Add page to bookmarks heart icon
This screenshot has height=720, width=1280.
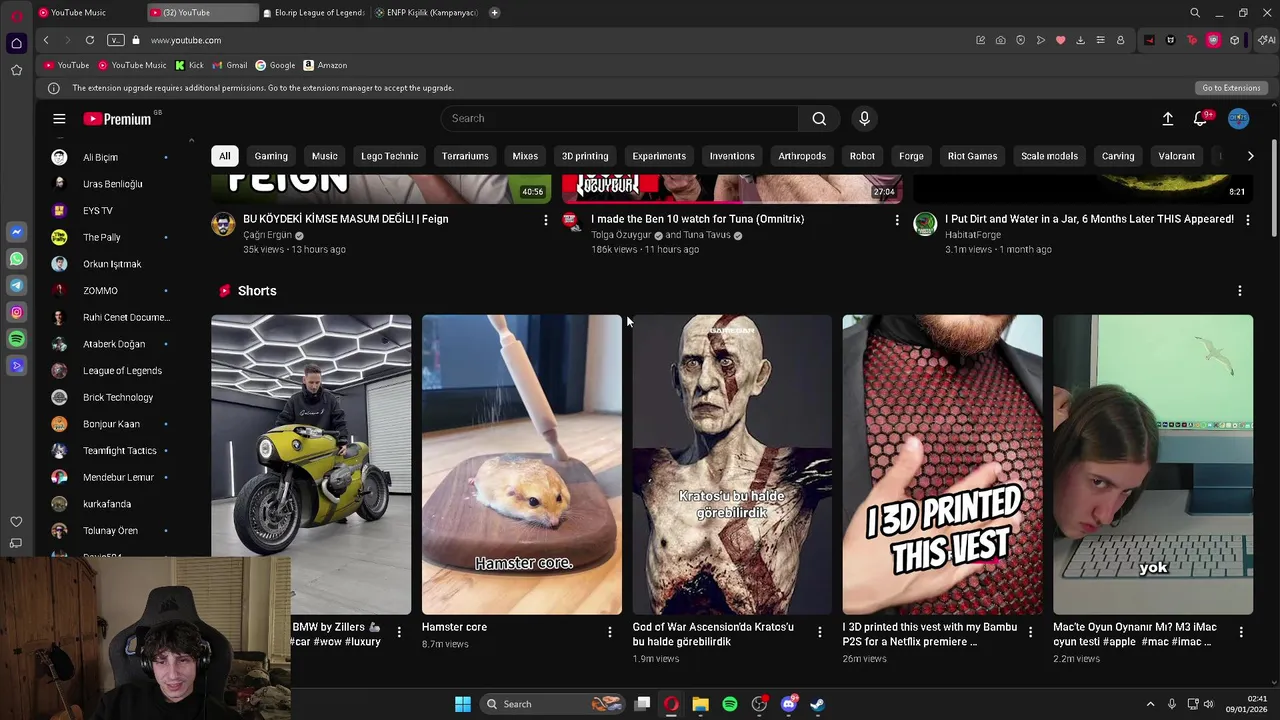pyautogui.click(x=1060, y=40)
